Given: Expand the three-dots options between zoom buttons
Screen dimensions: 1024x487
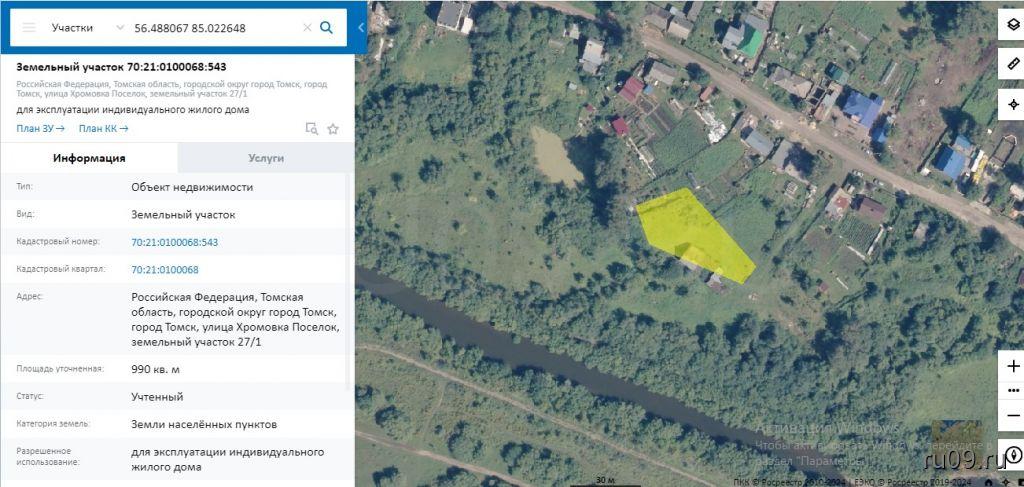Looking at the screenshot, I should [1012, 390].
